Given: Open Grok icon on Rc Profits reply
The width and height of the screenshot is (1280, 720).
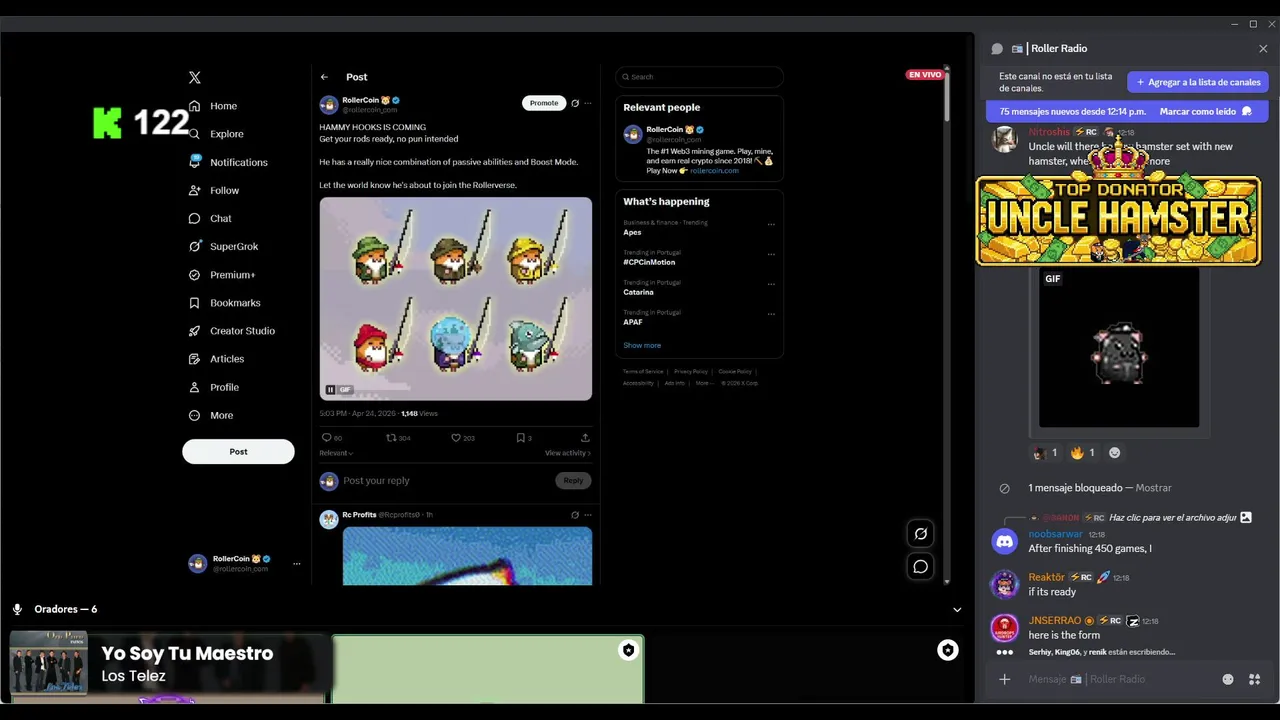Looking at the screenshot, I should (x=575, y=515).
